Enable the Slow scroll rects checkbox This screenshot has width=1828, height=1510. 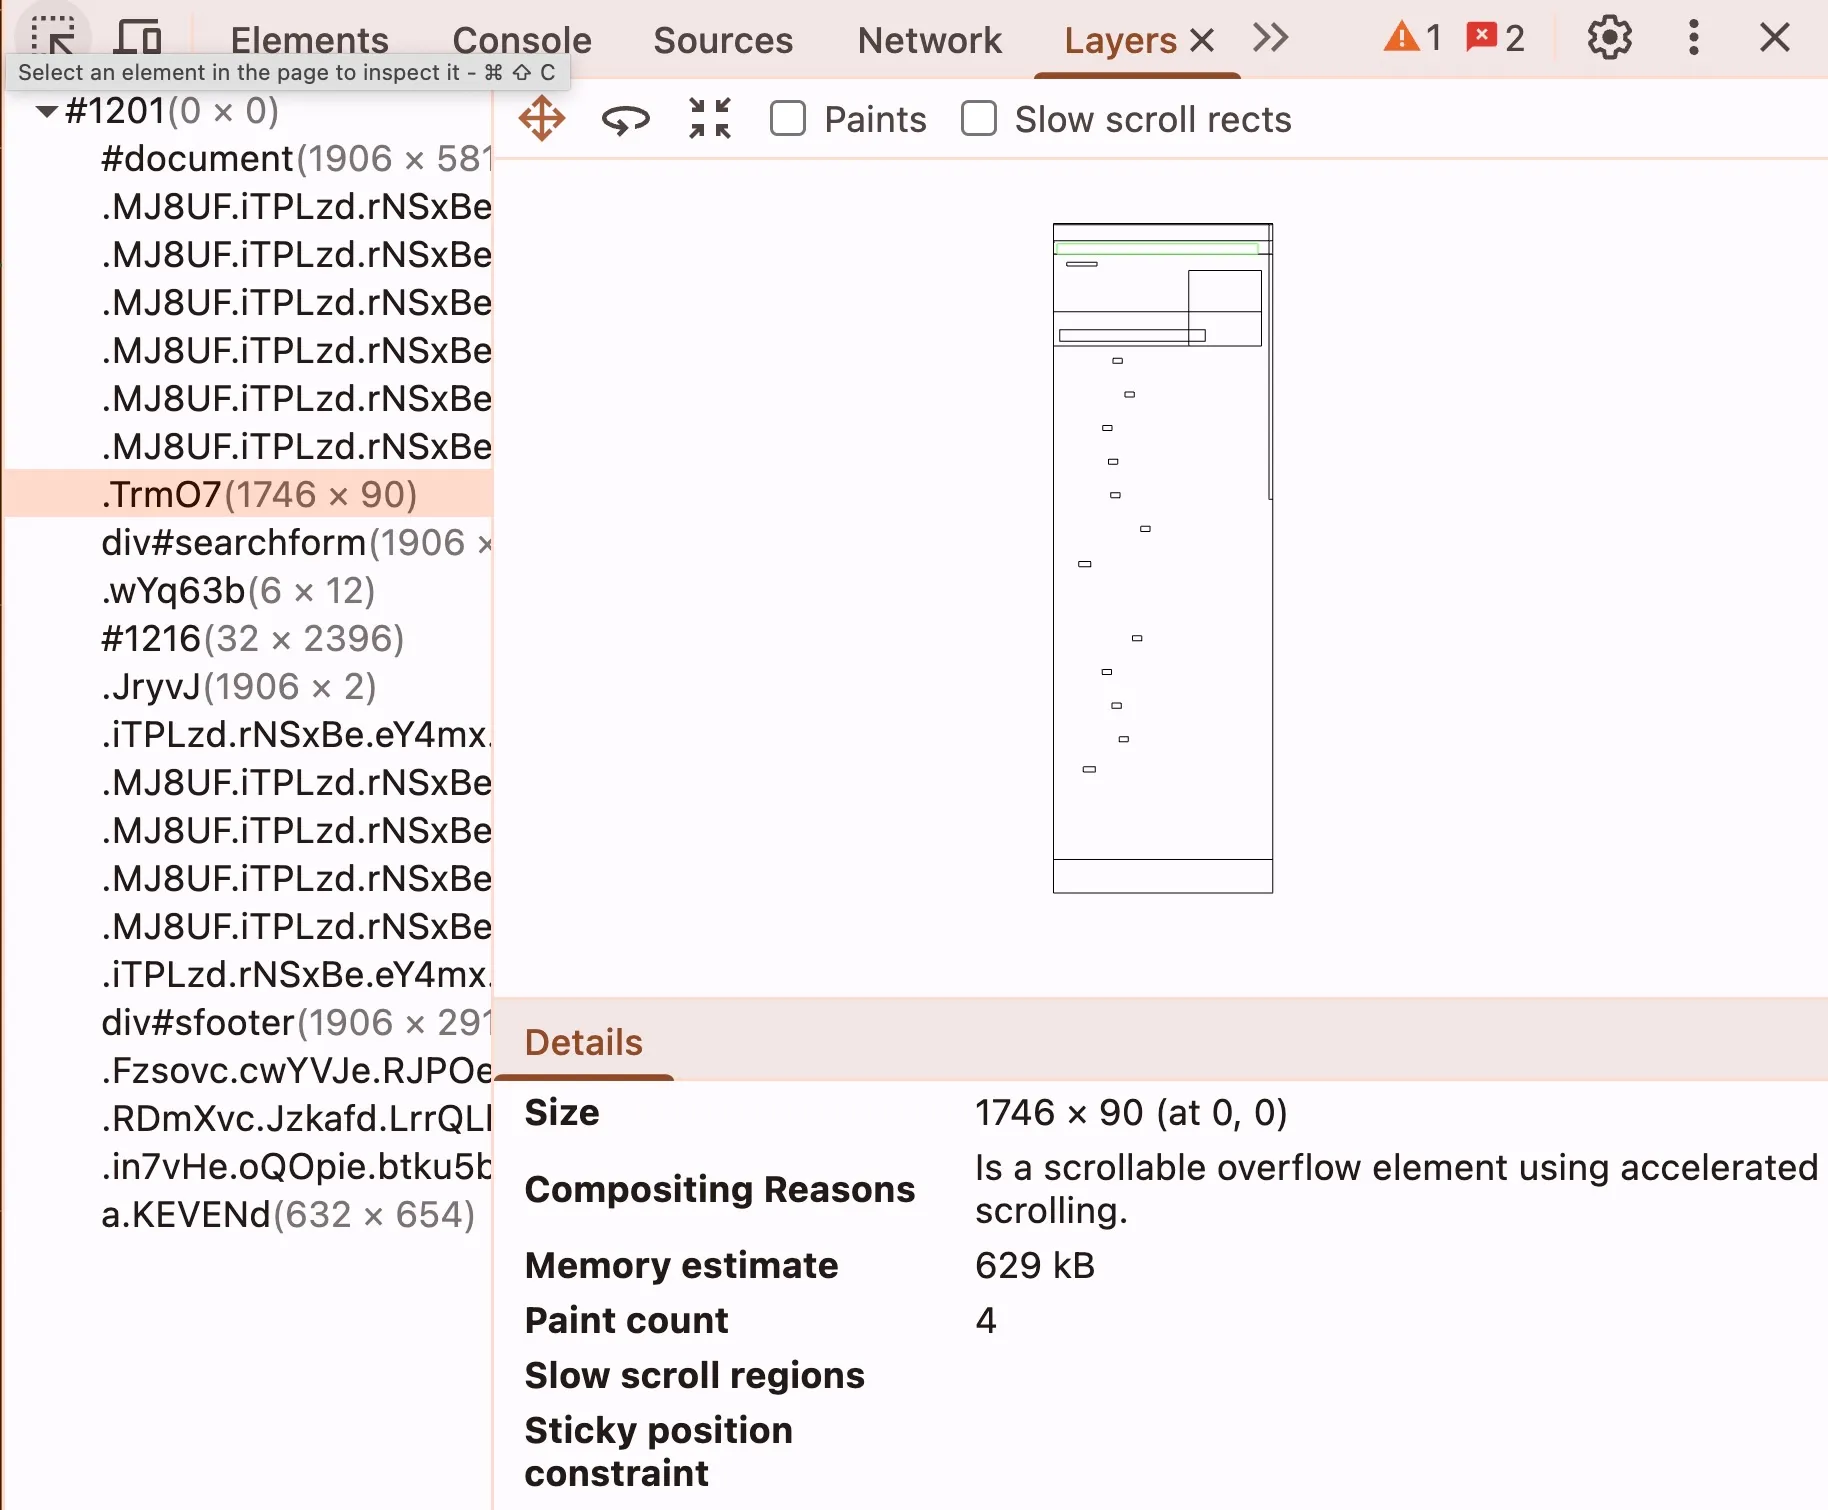[x=978, y=119]
